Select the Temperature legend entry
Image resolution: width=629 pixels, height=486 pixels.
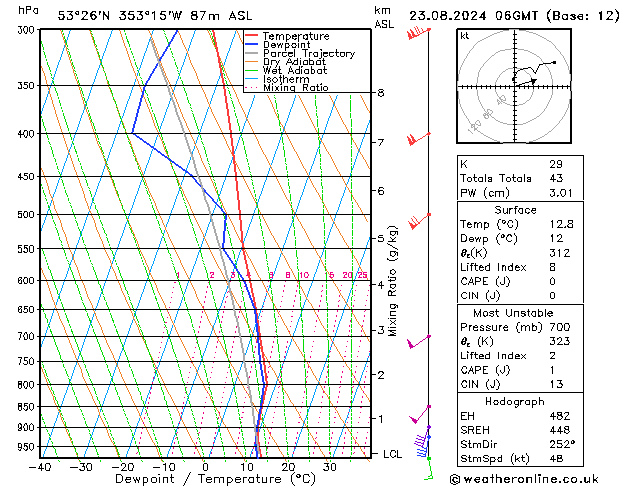tap(295, 36)
